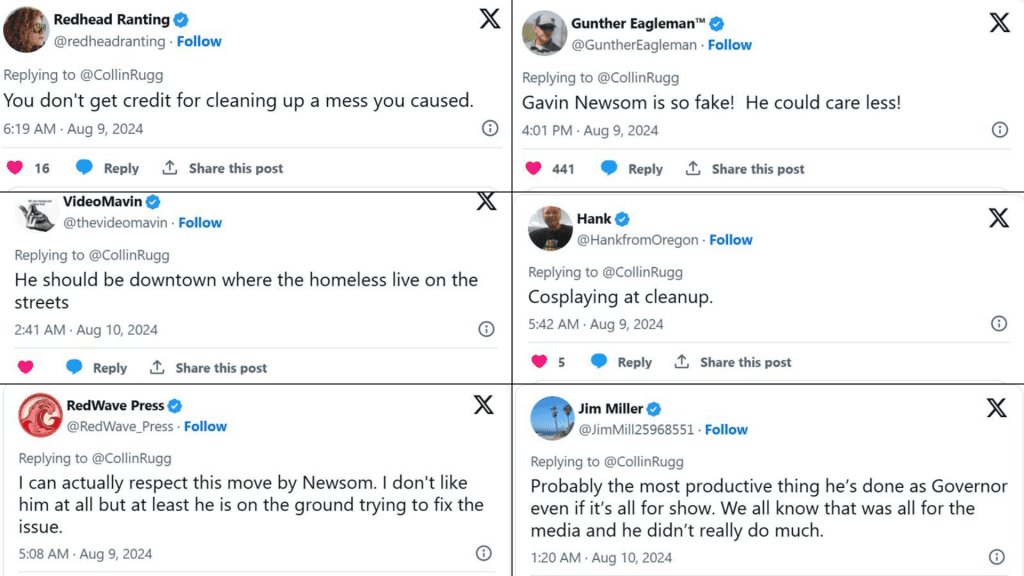Open Redhead Ranting's profile picture
This screenshot has height=576, width=1024.
(27, 29)
